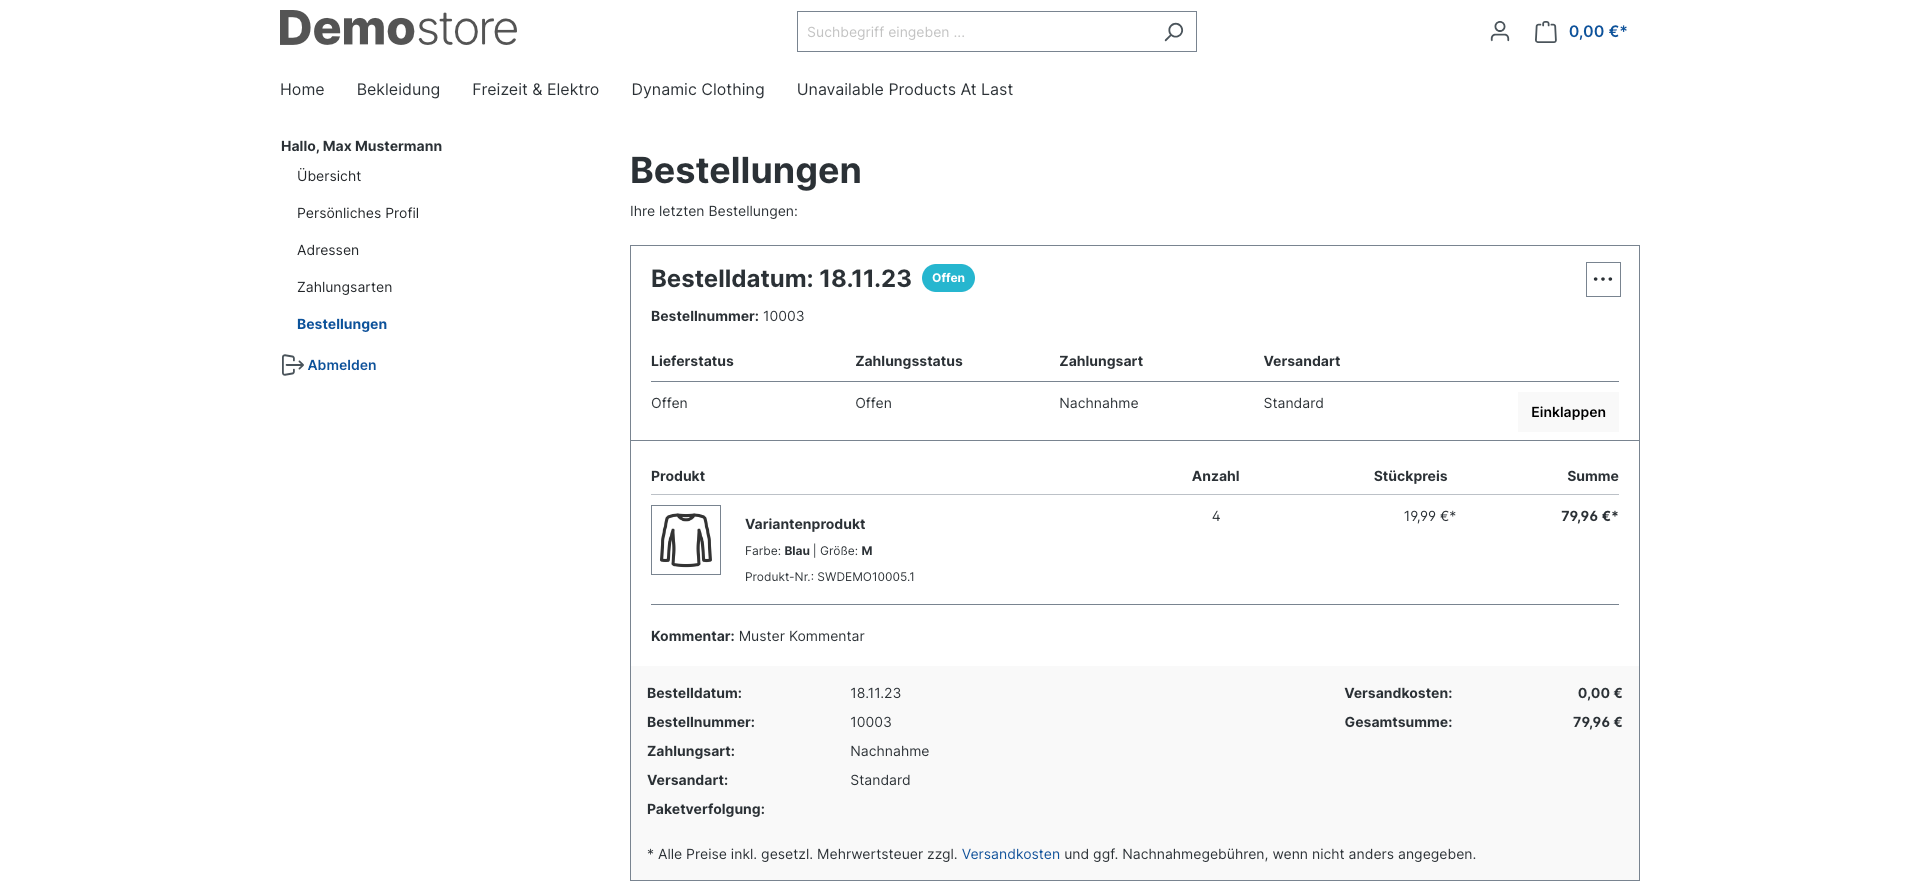1920x896 pixels.
Task: Open the user account icon
Action: pos(1500,32)
